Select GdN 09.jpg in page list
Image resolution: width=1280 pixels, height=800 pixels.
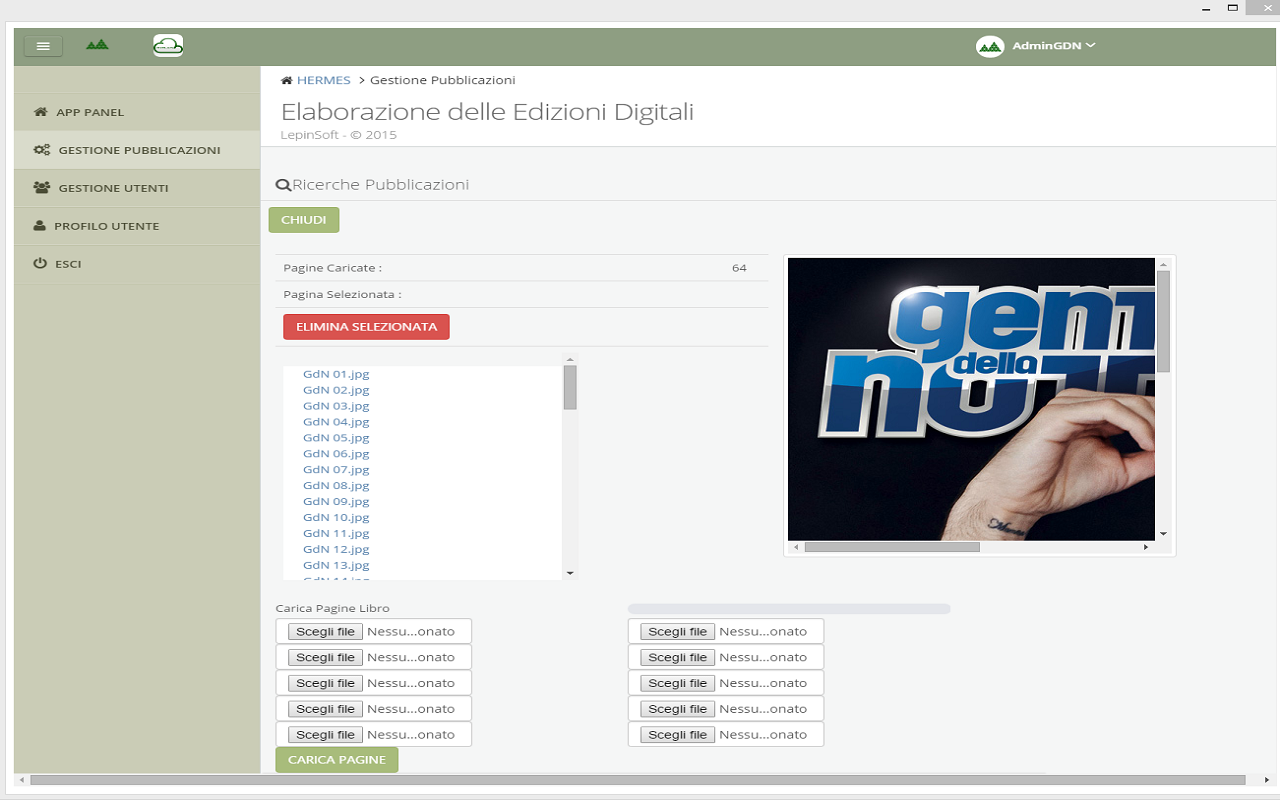[x=336, y=502]
